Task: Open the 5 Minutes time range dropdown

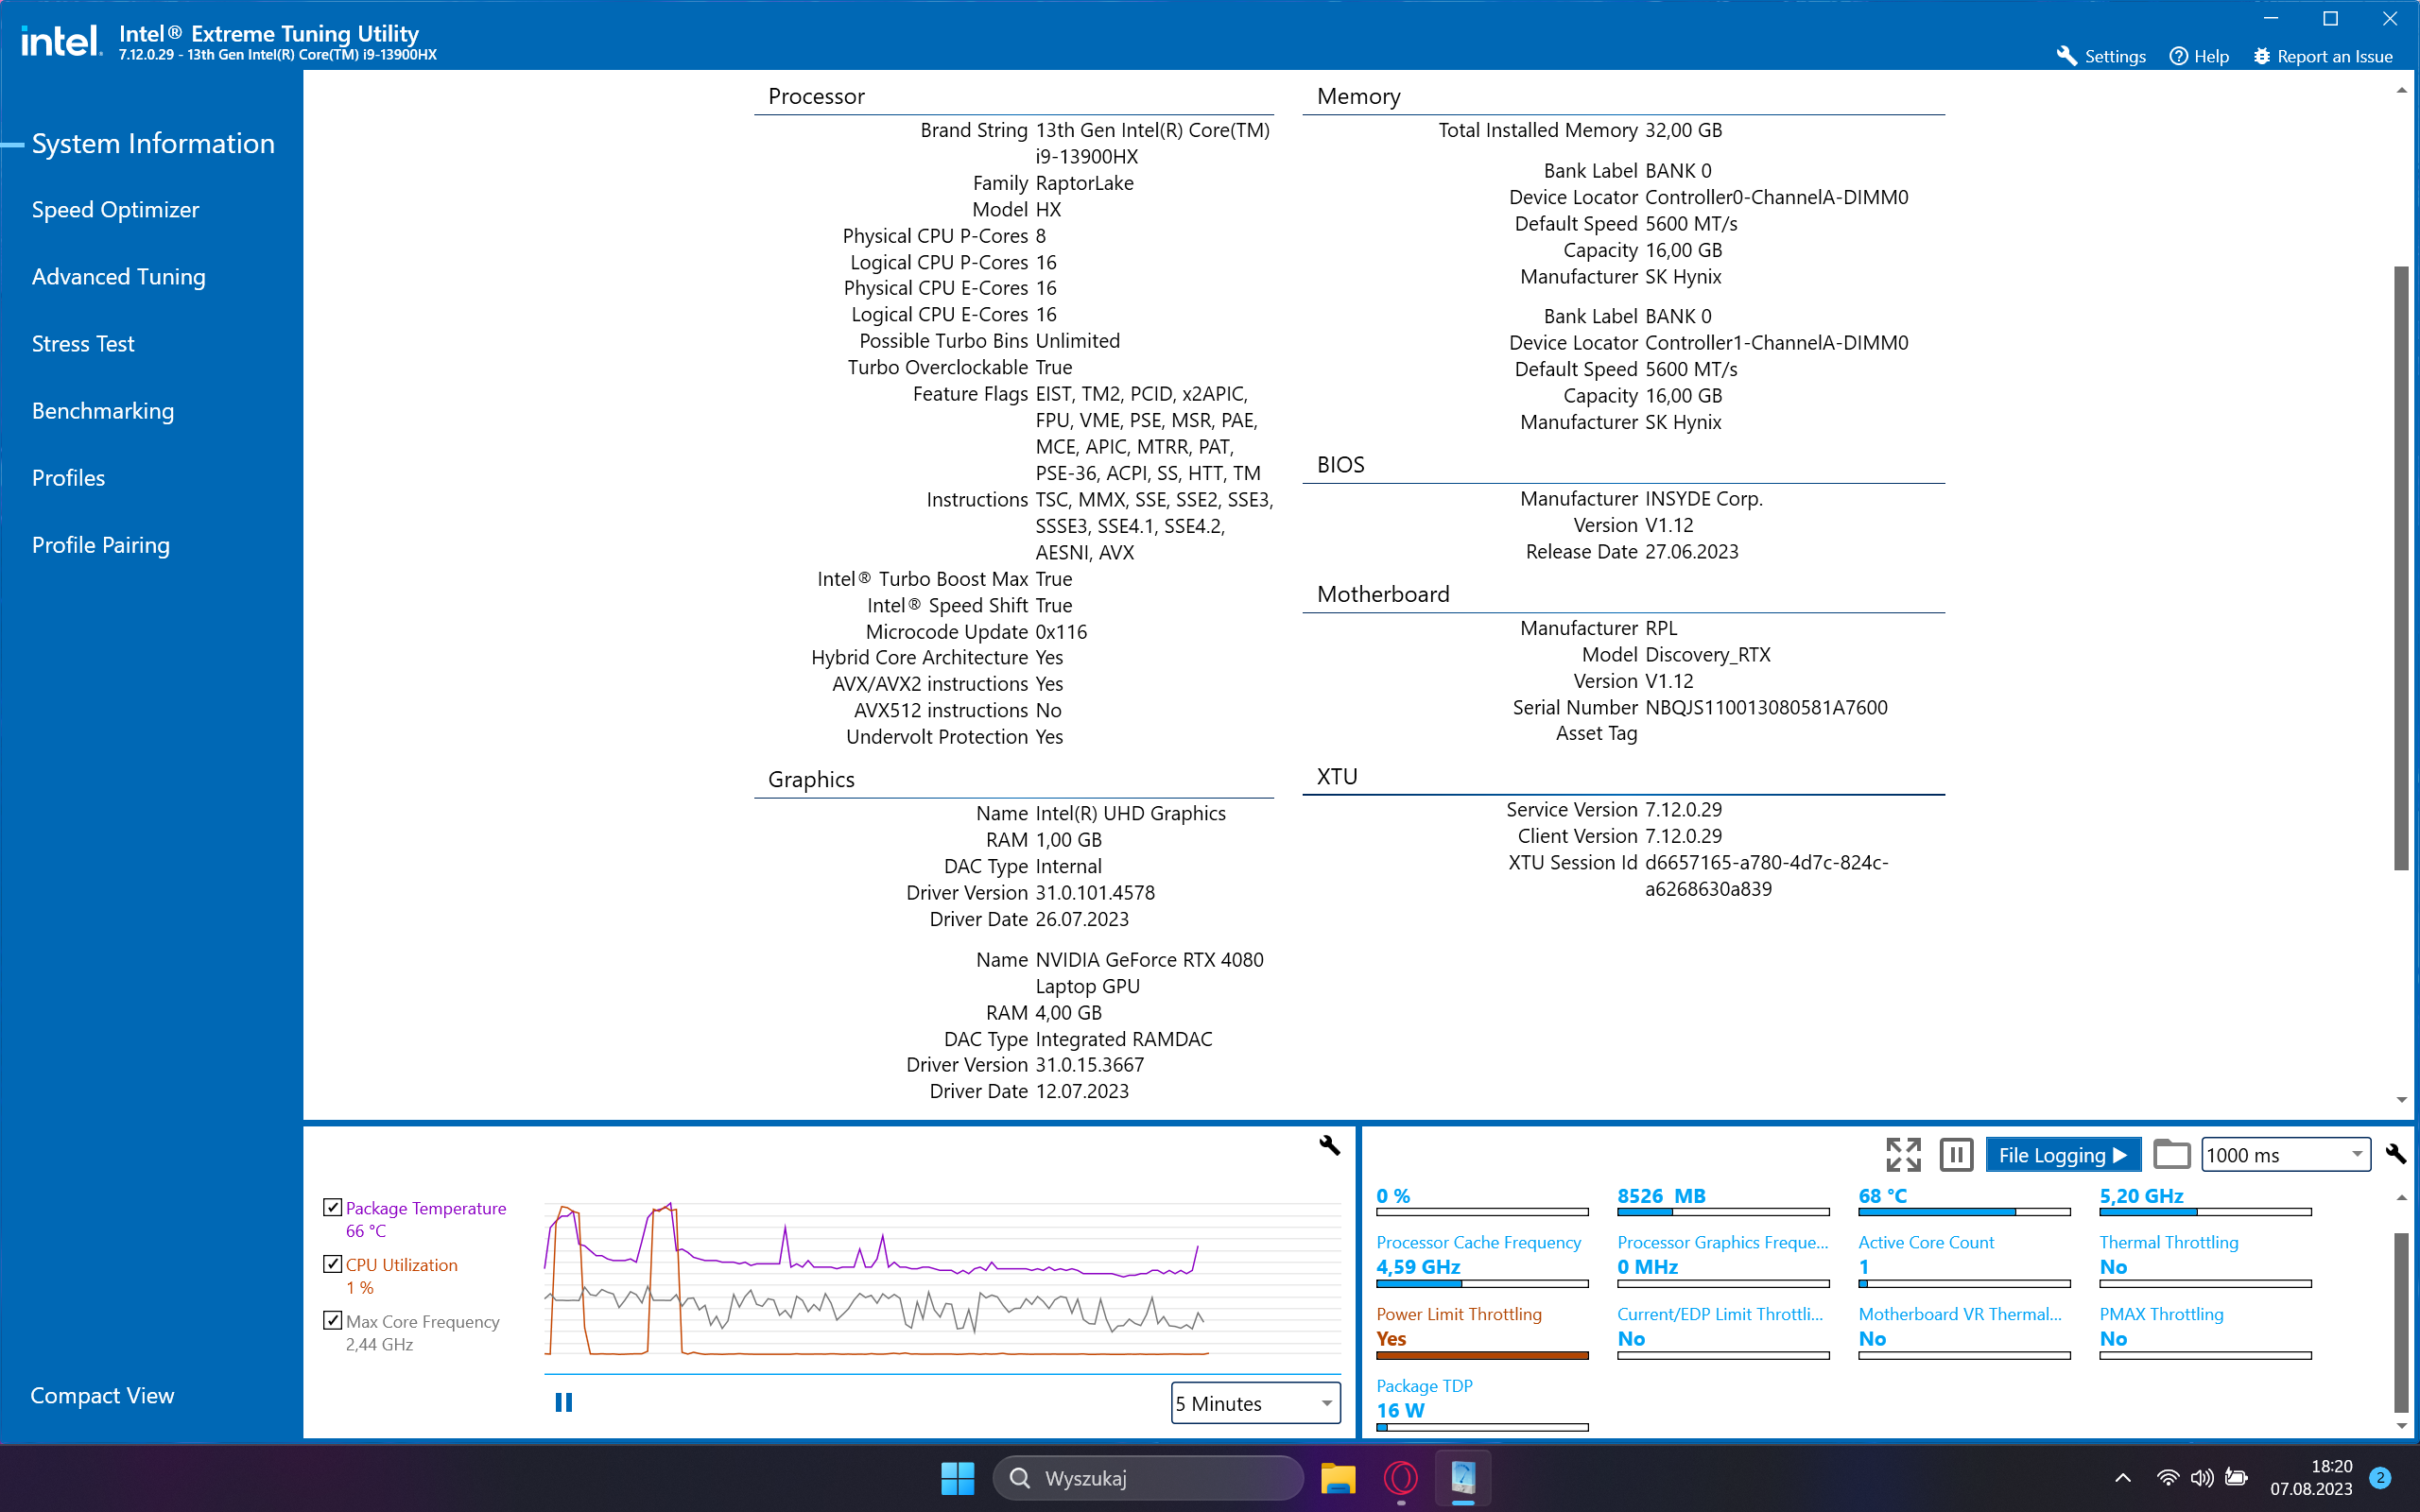Action: pyautogui.click(x=1255, y=1403)
